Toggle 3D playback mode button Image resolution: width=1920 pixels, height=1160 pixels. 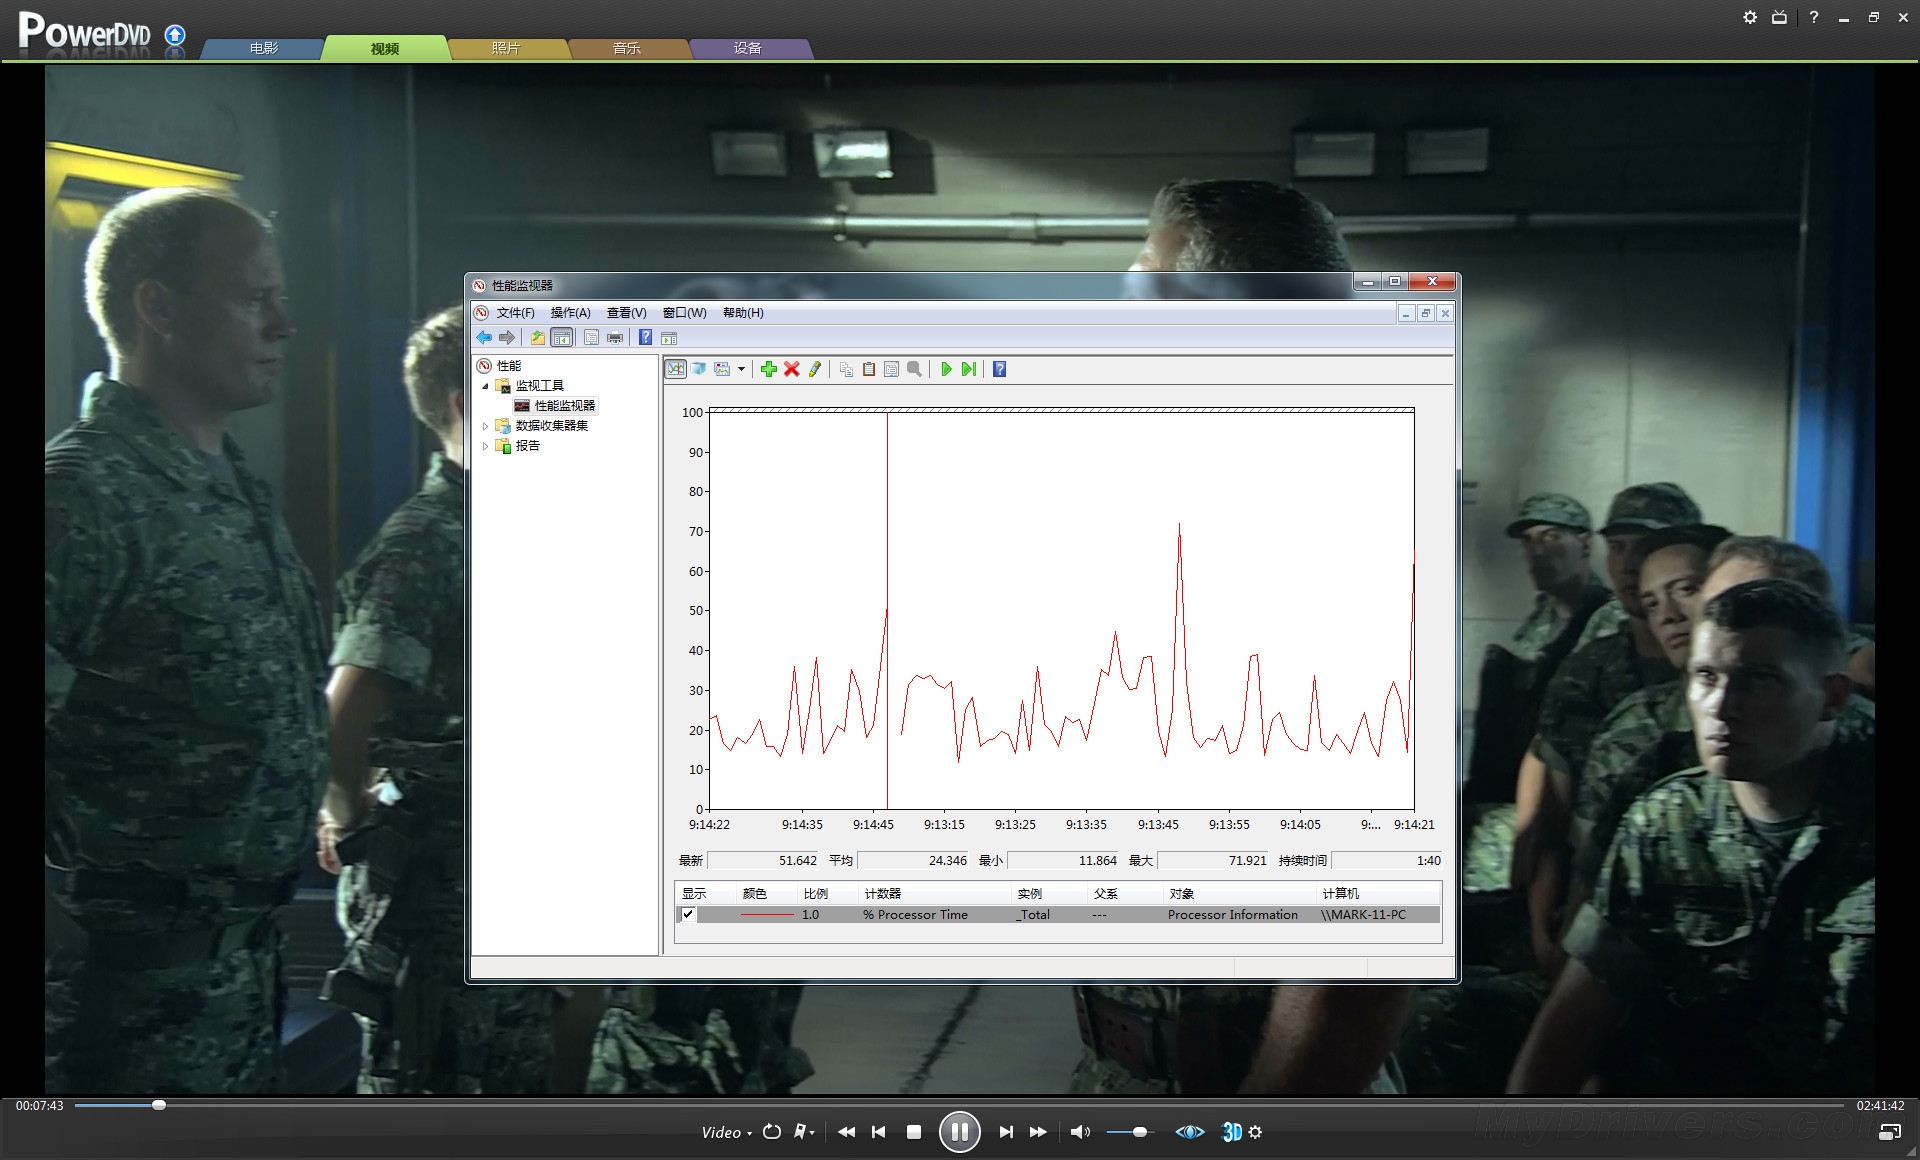pos(1231,1132)
